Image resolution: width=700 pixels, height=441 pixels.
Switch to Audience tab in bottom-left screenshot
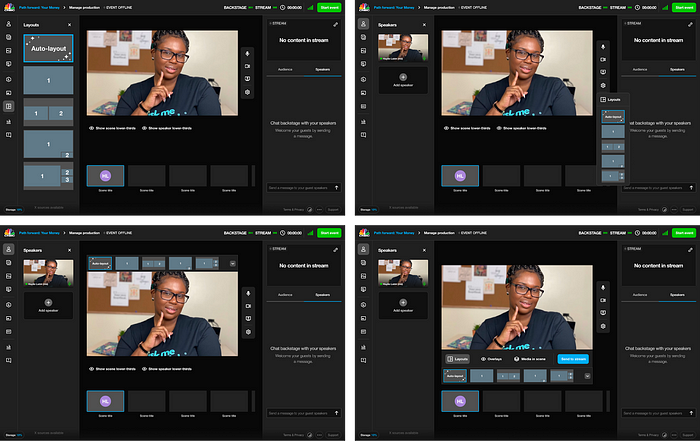pyautogui.click(x=285, y=295)
